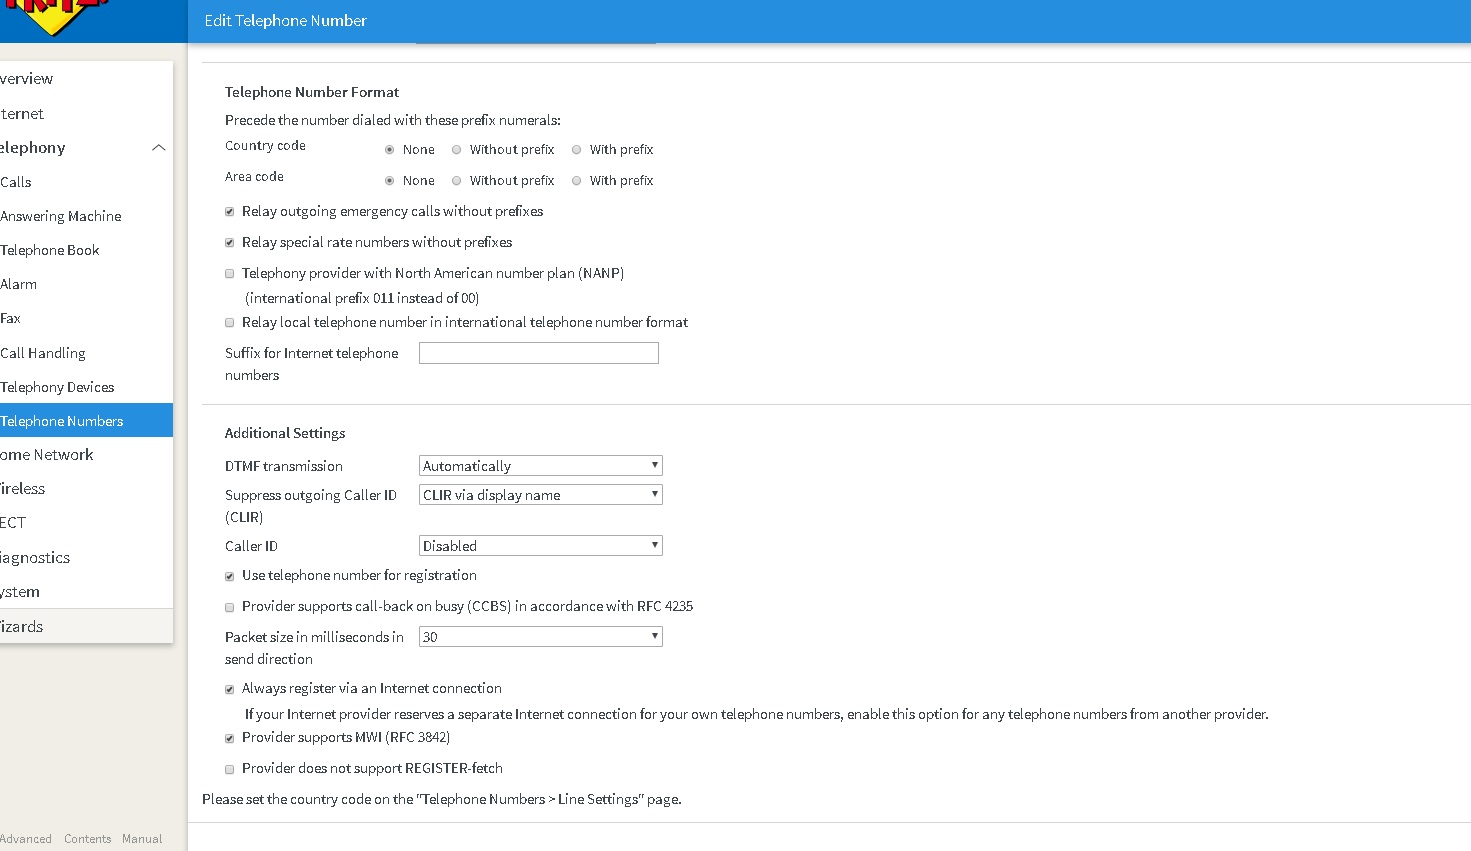
Task: Open the Caller ID dropdown
Action: pyautogui.click(x=540, y=546)
